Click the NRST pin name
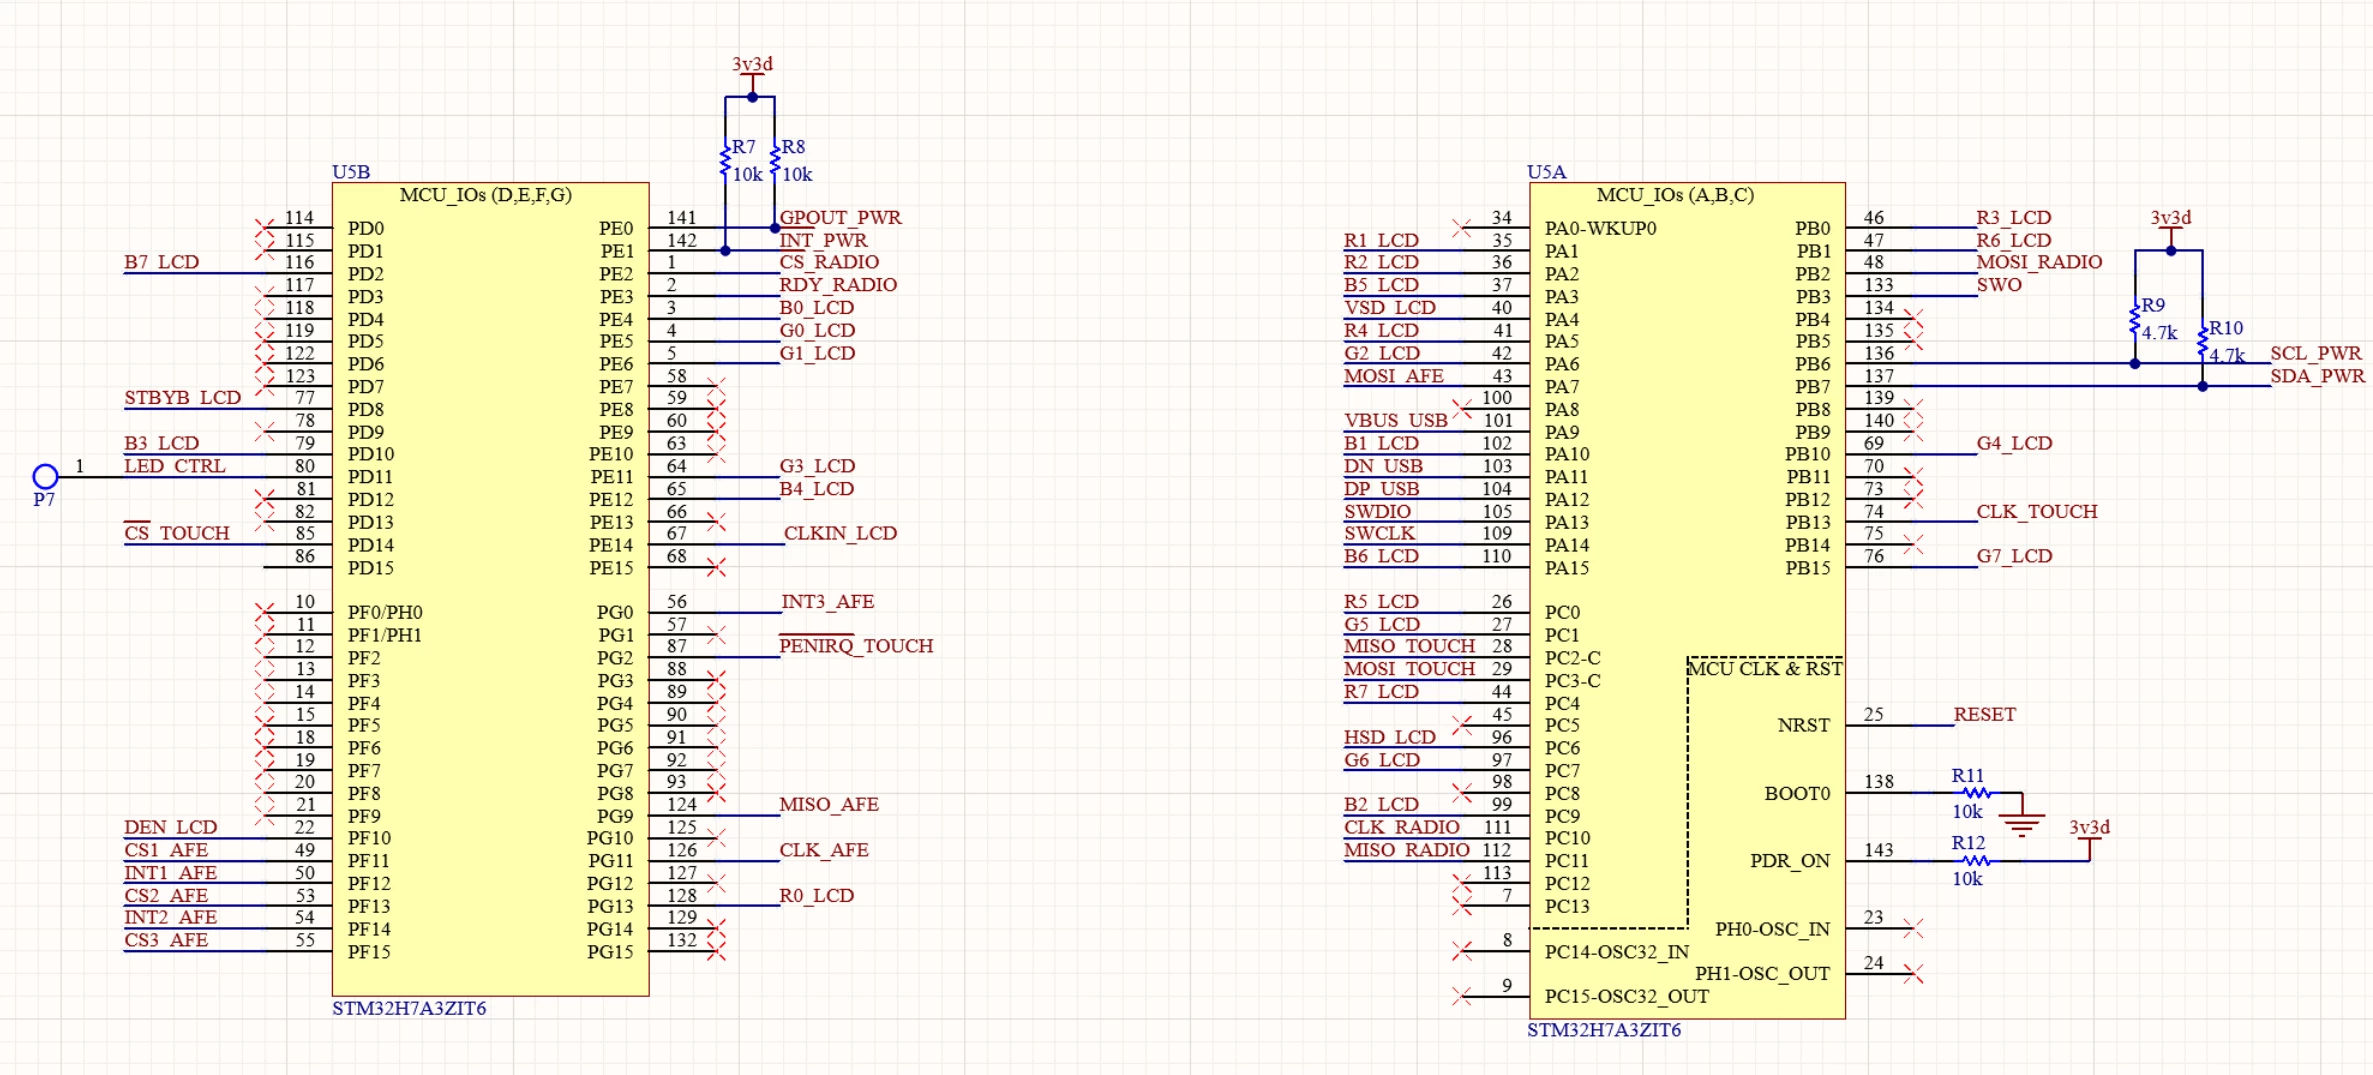 click(1804, 725)
